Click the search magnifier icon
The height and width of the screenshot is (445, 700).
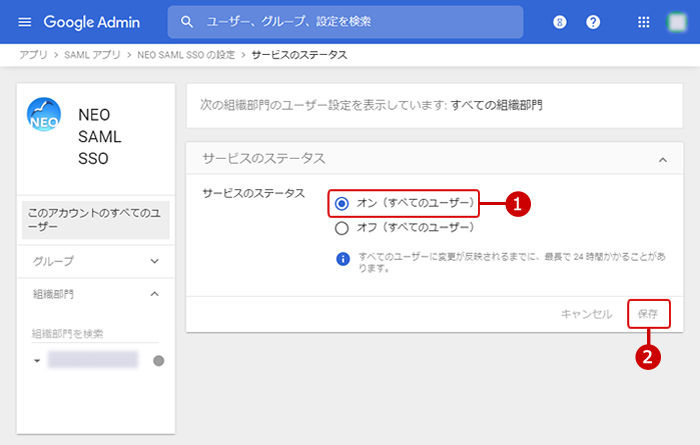click(187, 22)
